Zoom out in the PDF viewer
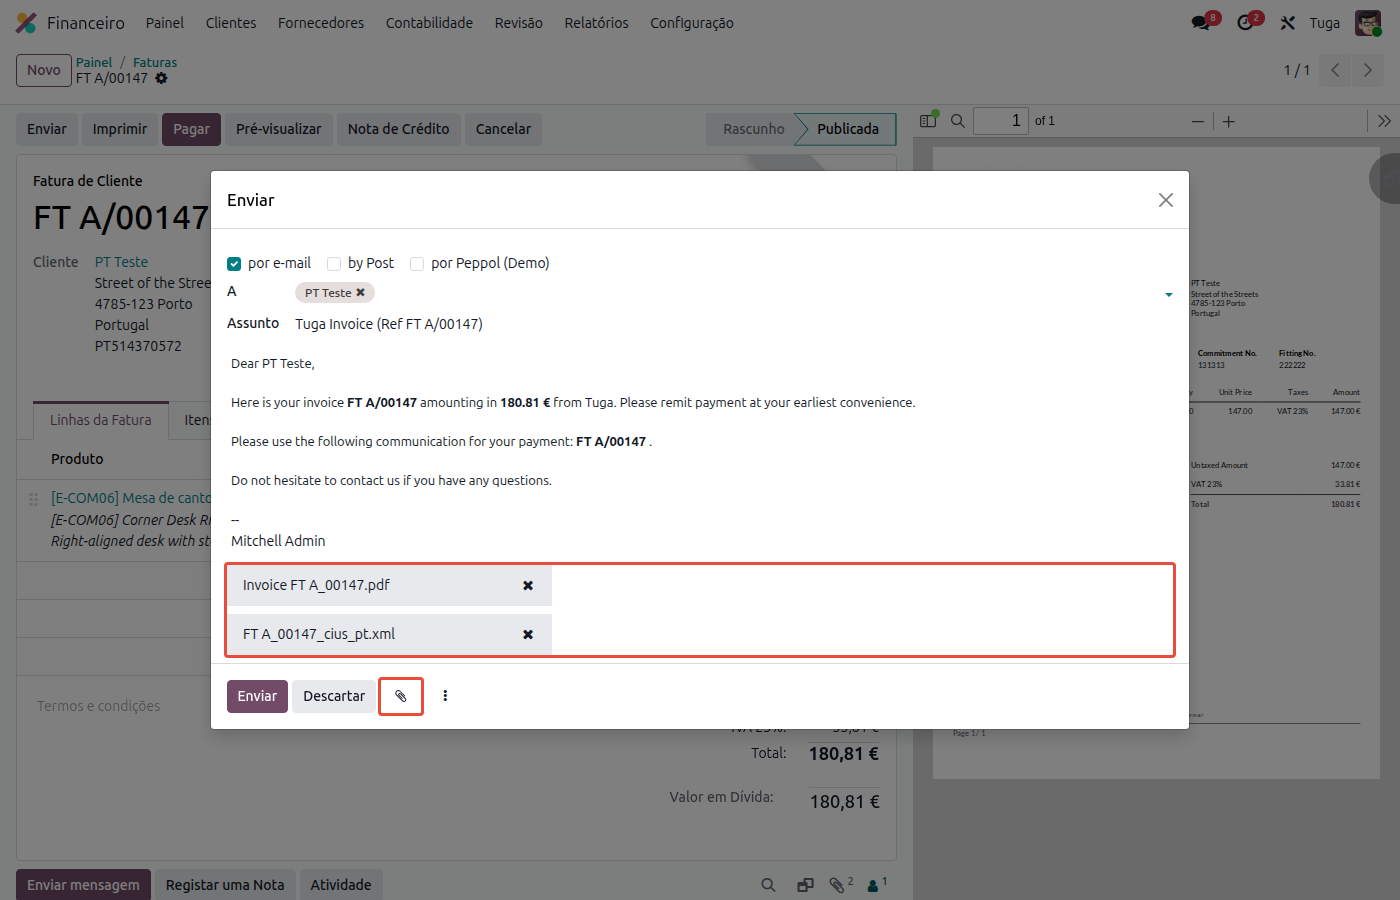 (x=1197, y=121)
